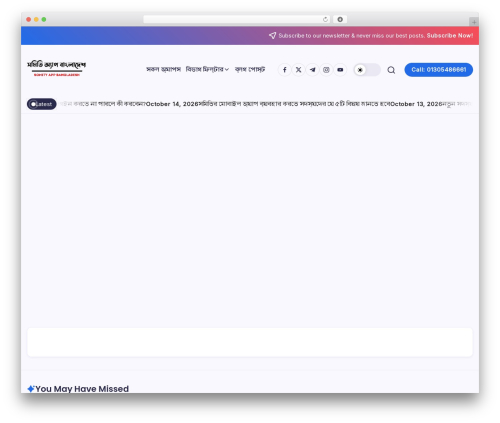This screenshot has height=423, width=500.
Task: Open the search magnifier icon
Action: (391, 70)
